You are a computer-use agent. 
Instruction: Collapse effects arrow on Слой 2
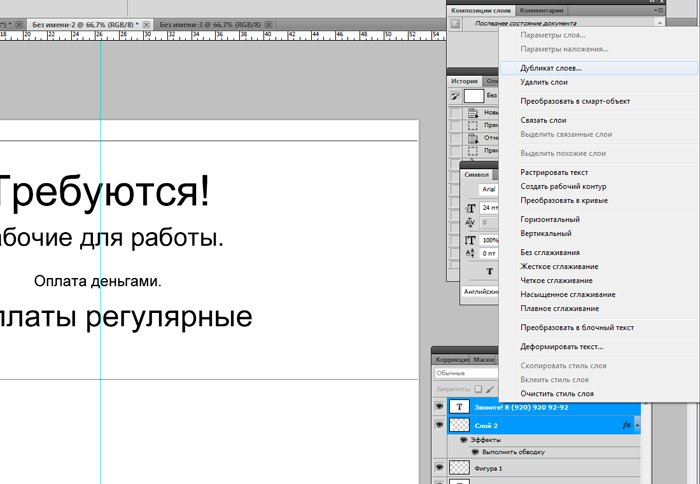pos(638,425)
